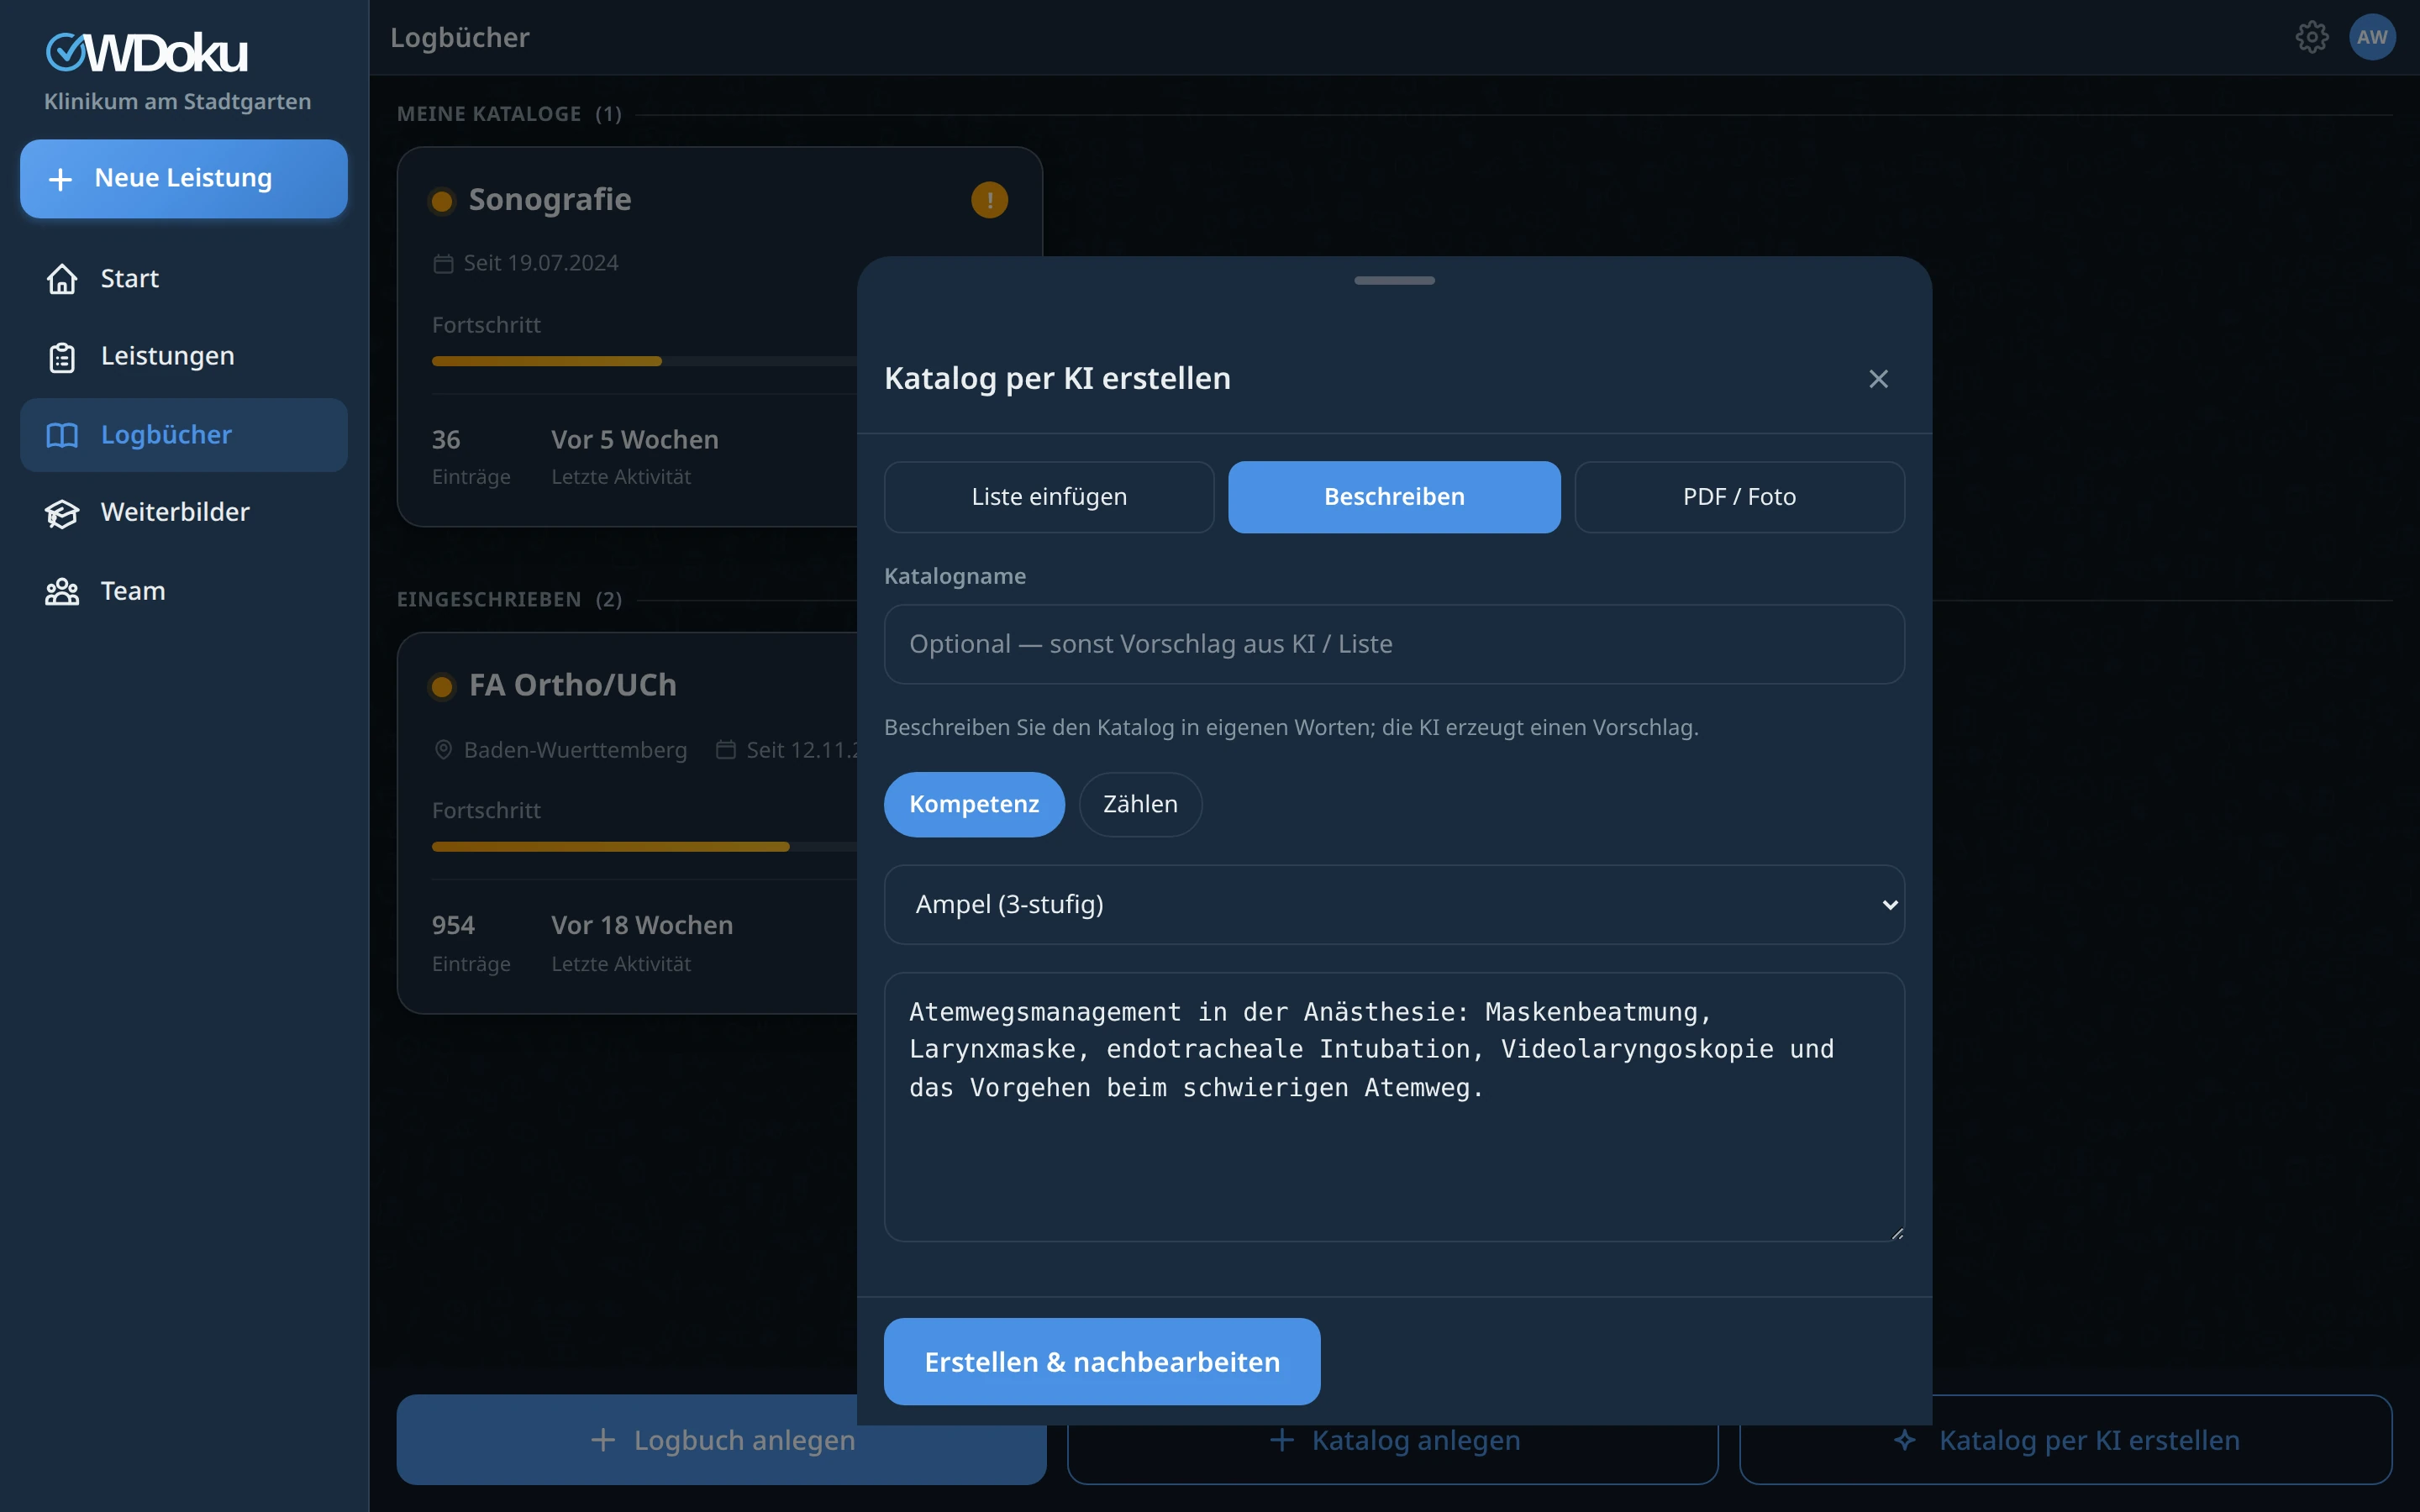
Task: Close the Katalog per KI erstellen dialog
Action: click(1878, 379)
